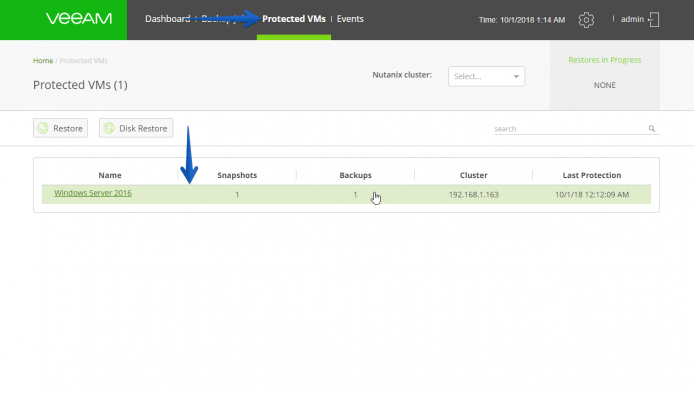Click the NONE restores status text
The height and width of the screenshot is (393, 694).
605,85
